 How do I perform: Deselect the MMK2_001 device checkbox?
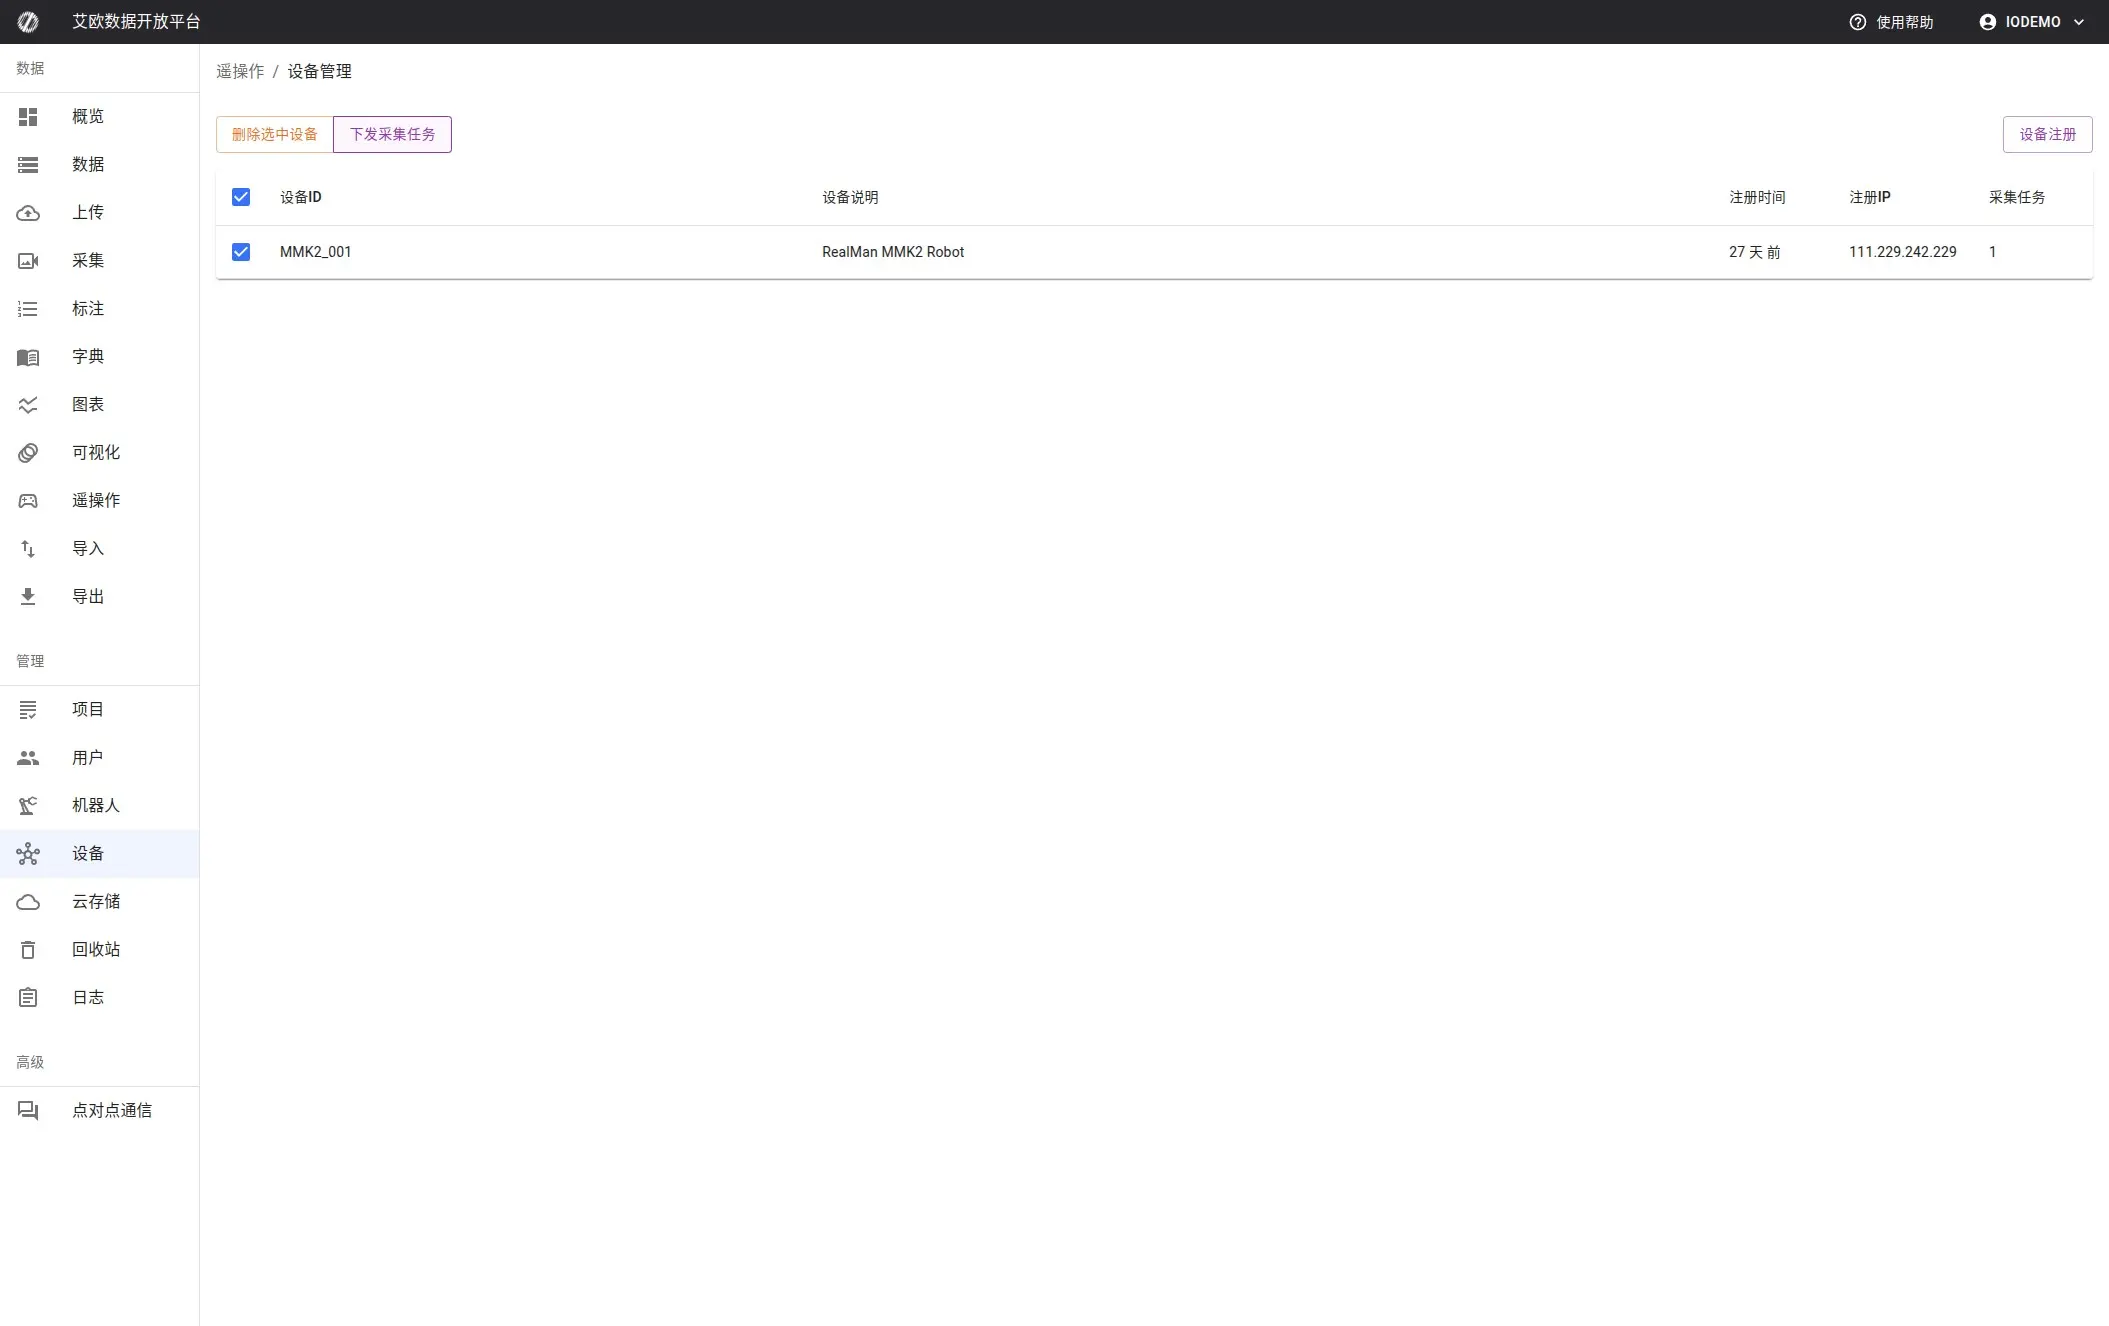(241, 252)
